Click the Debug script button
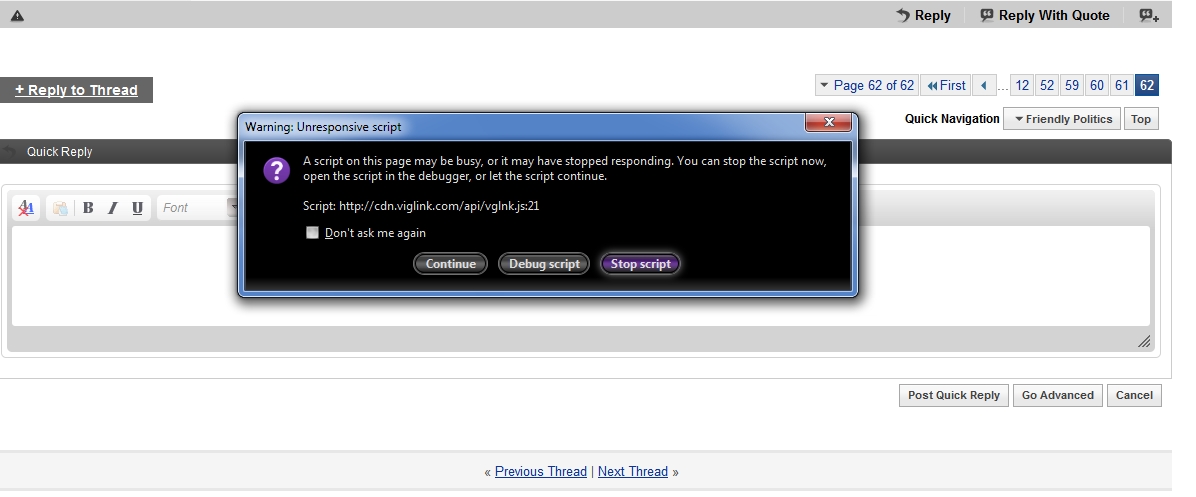This screenshot has width=1196, height=497. point(544,264)
